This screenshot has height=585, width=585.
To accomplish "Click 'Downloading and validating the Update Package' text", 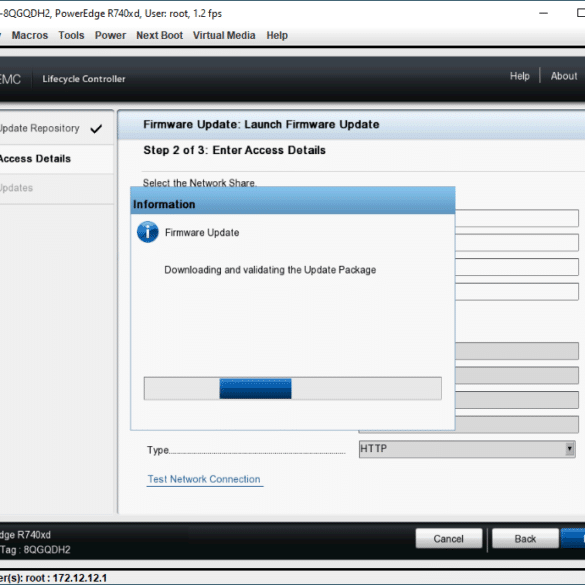I will point(270,270).
